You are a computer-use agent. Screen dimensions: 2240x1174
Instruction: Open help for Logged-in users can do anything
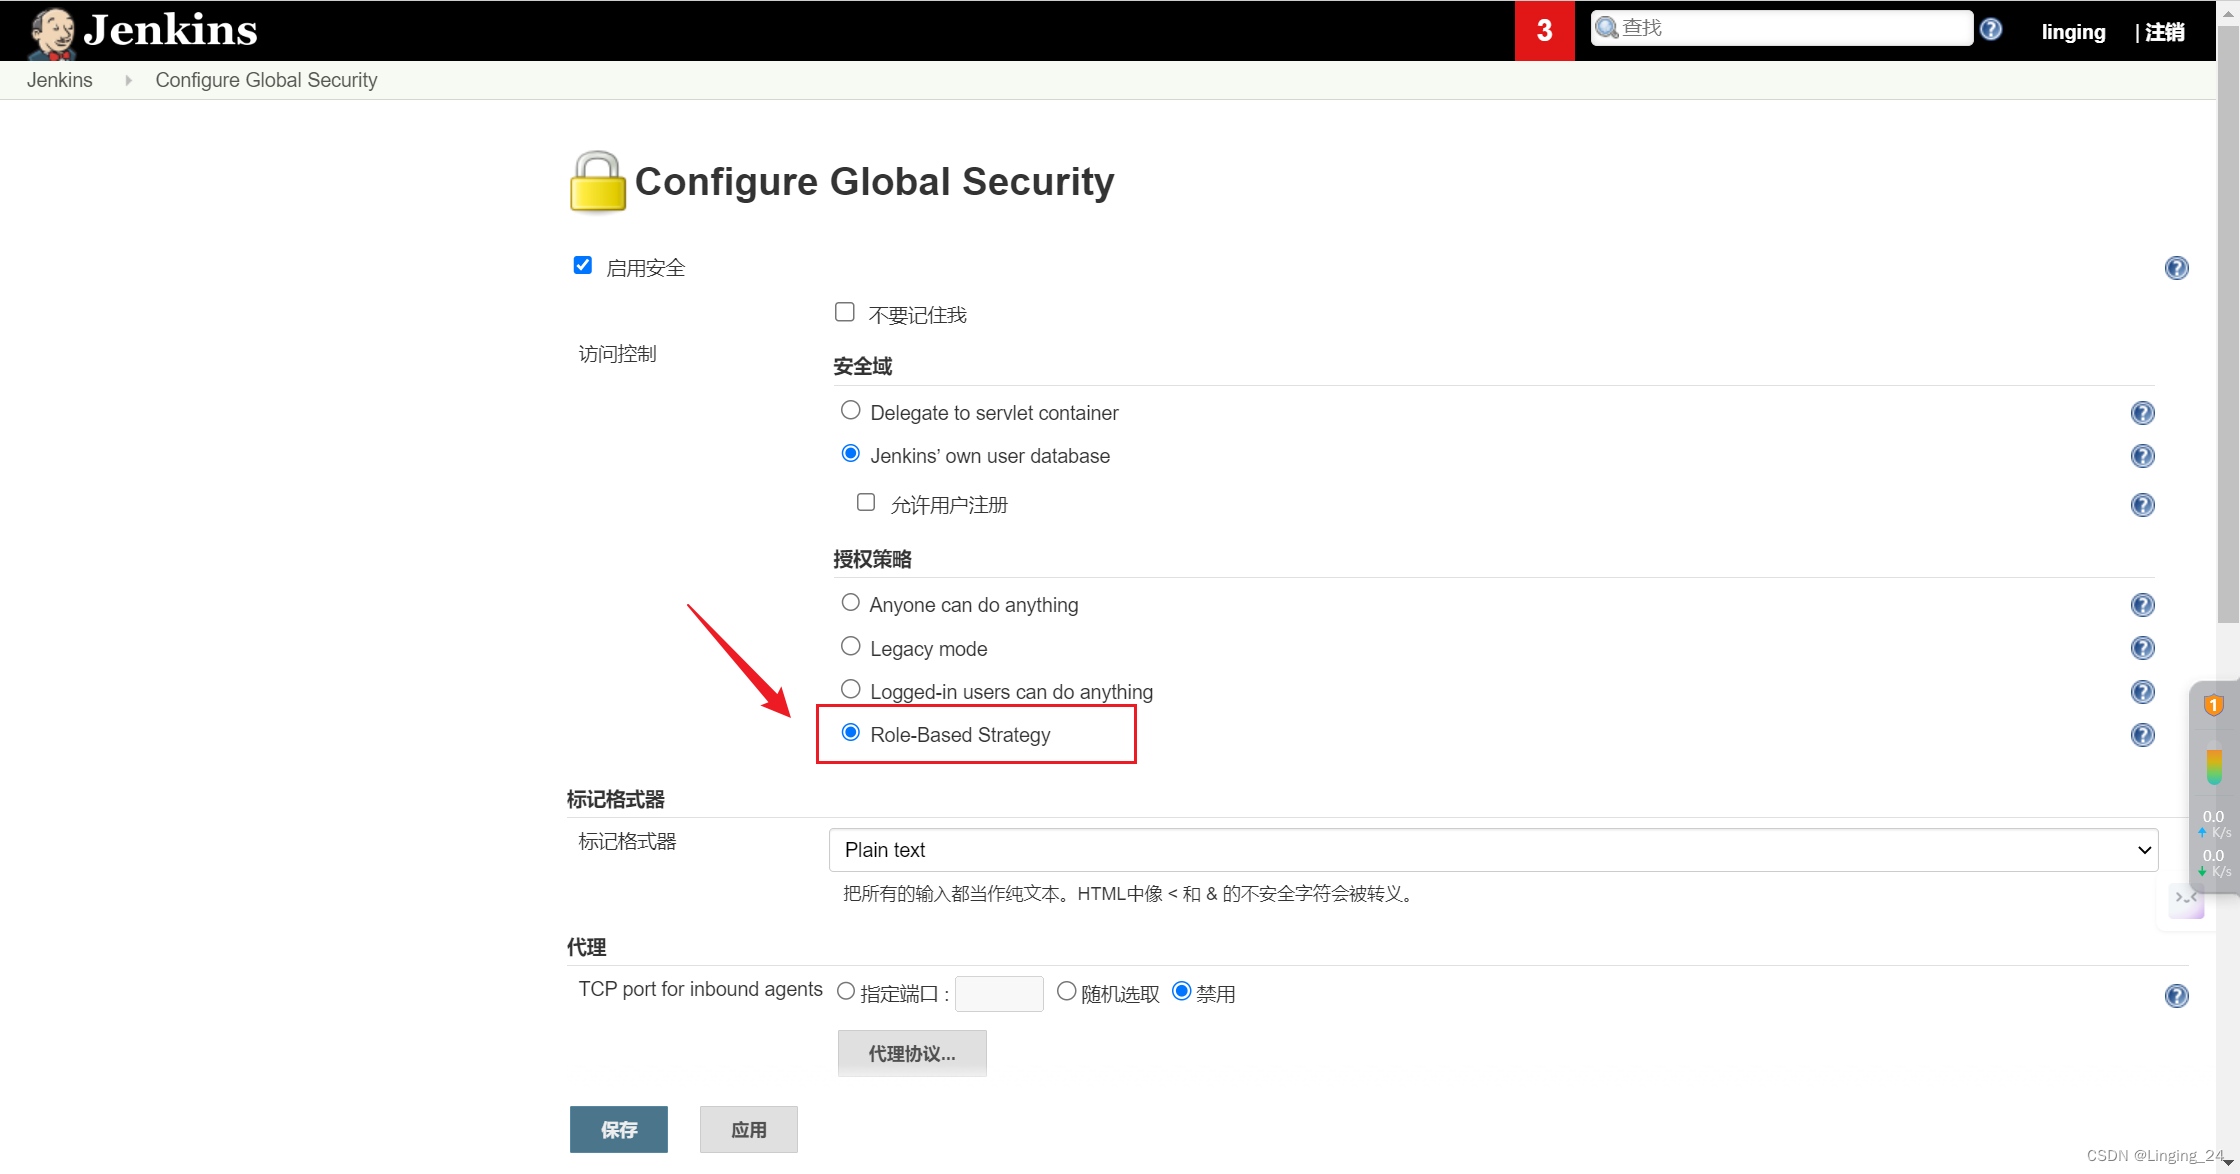pyautogui.click(x=2142, y=692)
